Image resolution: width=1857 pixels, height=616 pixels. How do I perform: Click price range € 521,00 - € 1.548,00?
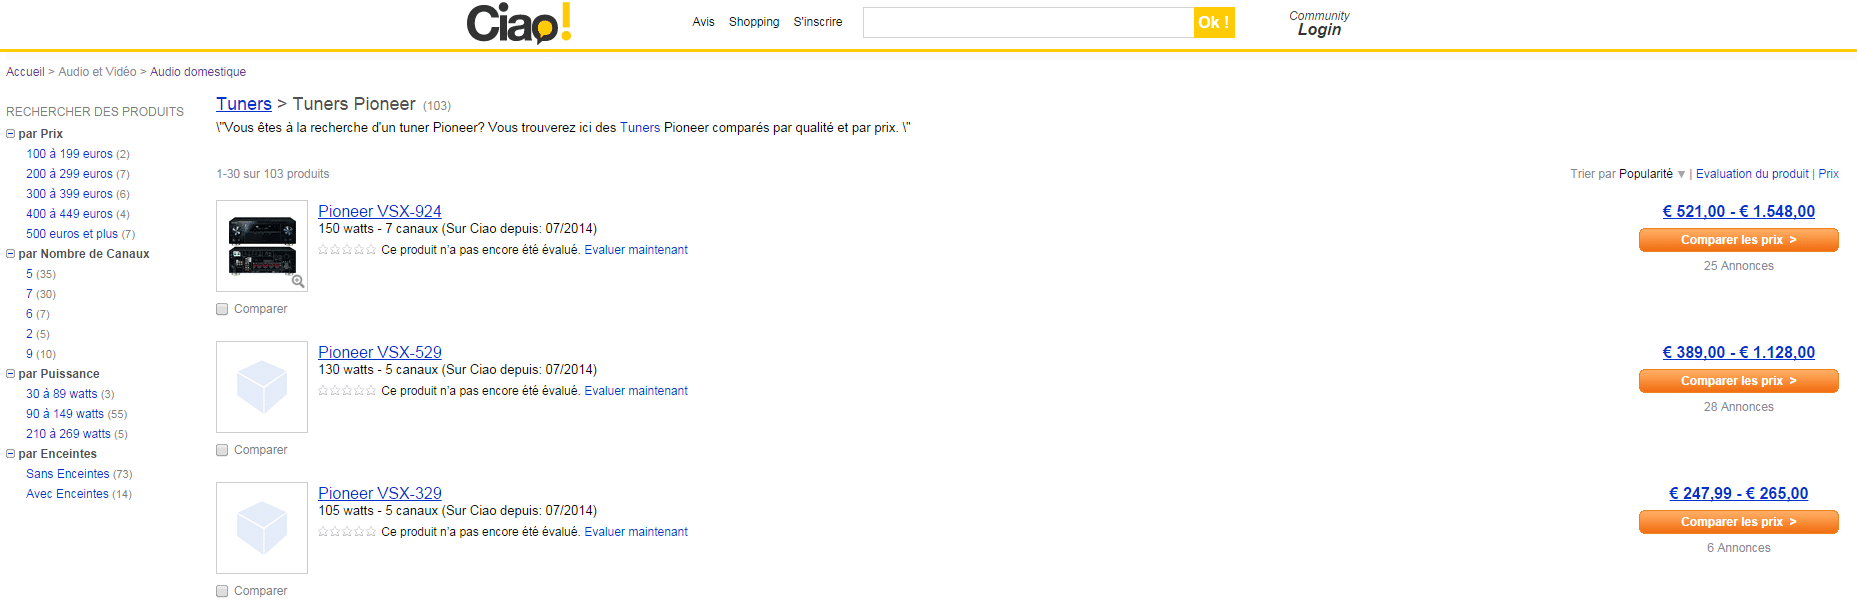click(x=1738, y=211)
